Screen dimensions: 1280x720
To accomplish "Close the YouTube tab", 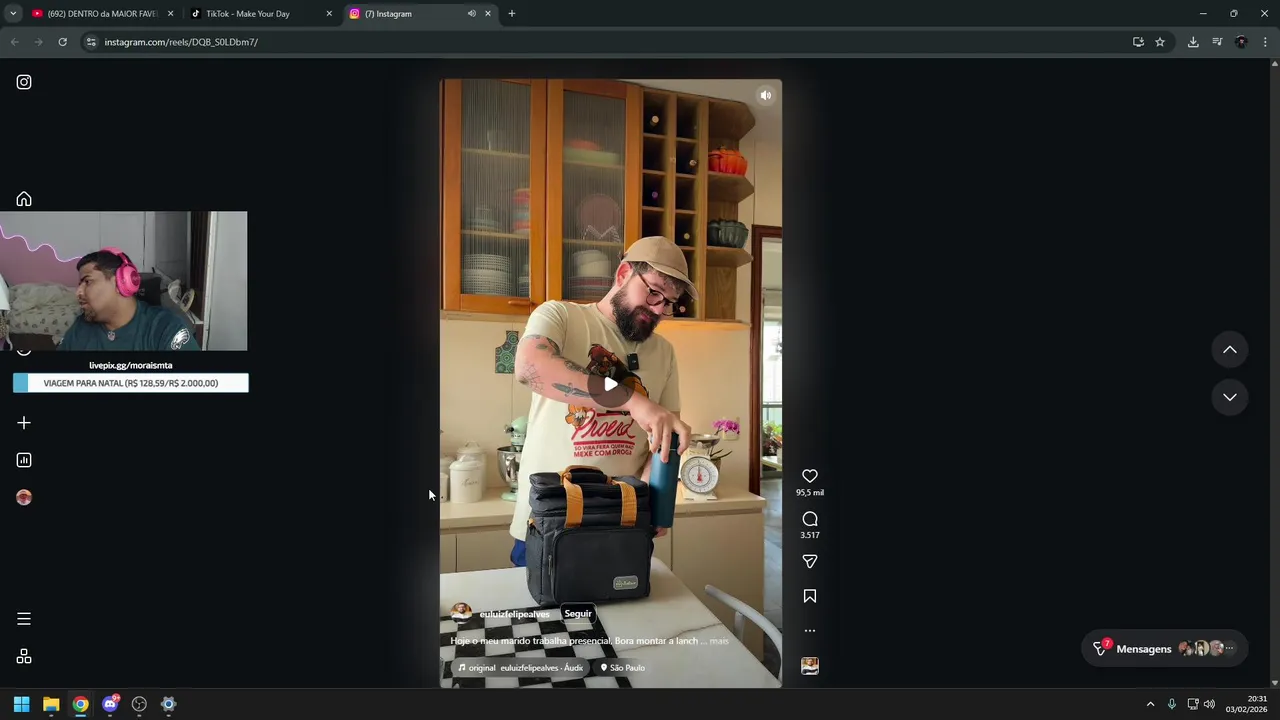I will (170, 14).
